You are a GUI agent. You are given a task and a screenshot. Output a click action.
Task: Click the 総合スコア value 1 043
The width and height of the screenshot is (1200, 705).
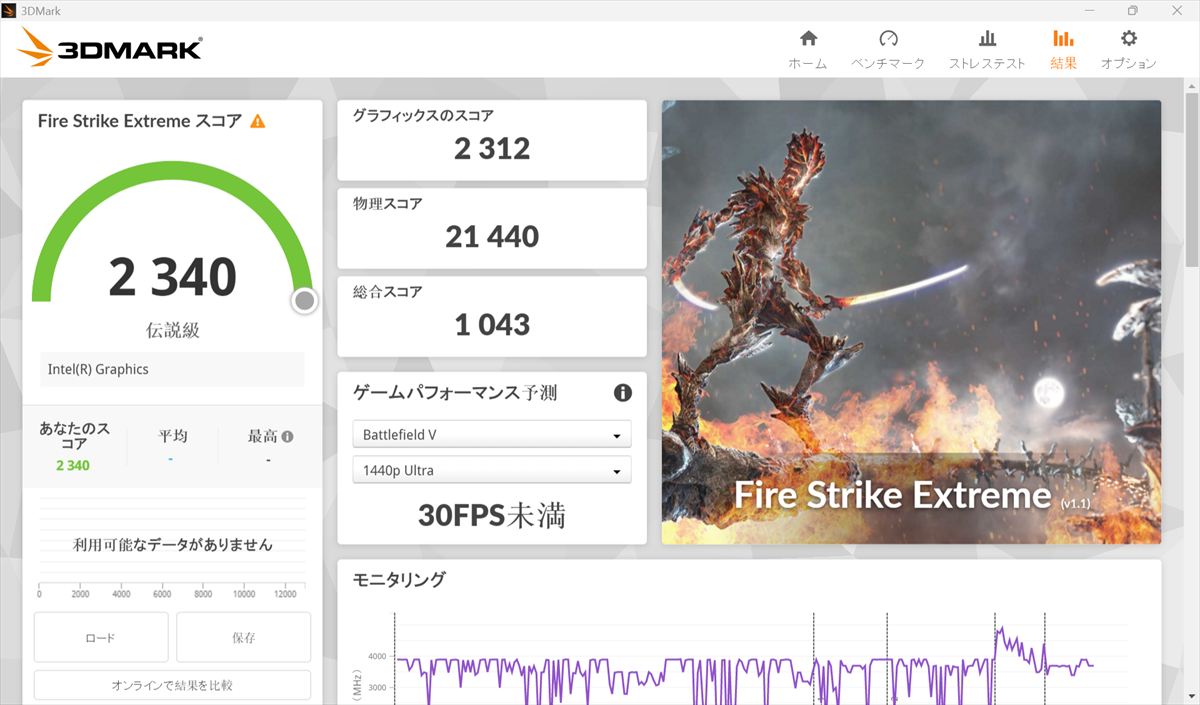point(492,325)
